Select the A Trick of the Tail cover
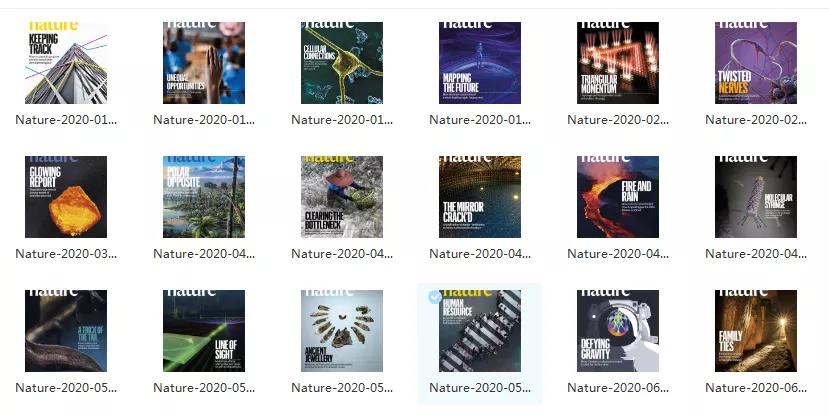The image size is (829, 417). (66, 331)
